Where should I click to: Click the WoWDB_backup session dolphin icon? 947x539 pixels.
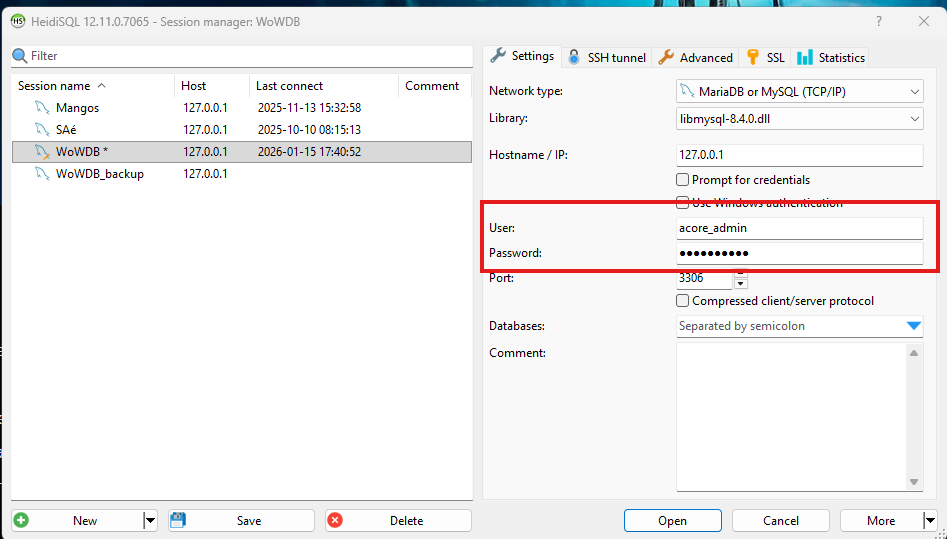click(x=42, y=173)
